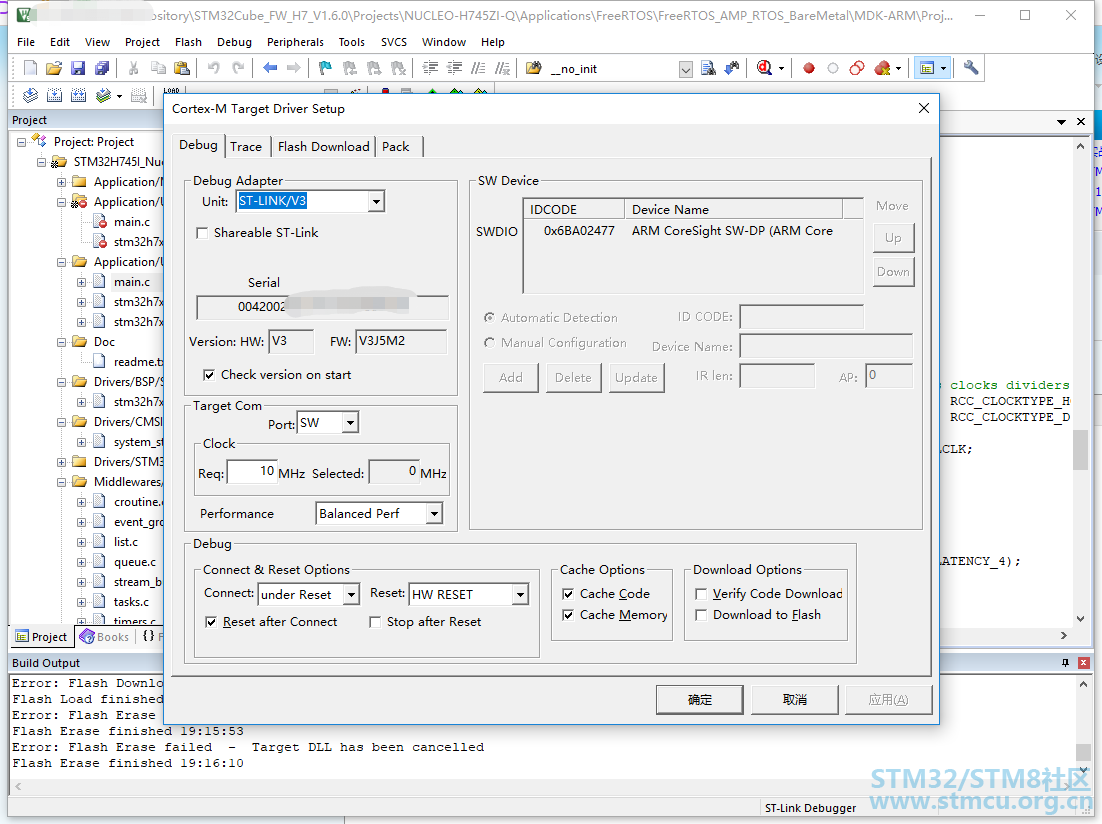
Task: Click the Req clock MHz input field
Action: (252, 472)
